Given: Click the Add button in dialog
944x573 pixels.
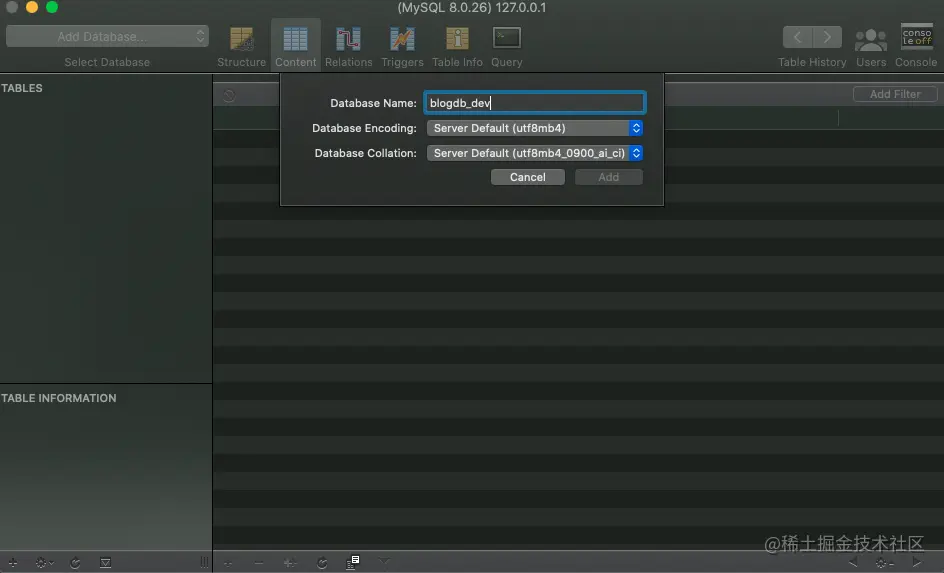Looking at the screenshot, I should coord(609,177).
